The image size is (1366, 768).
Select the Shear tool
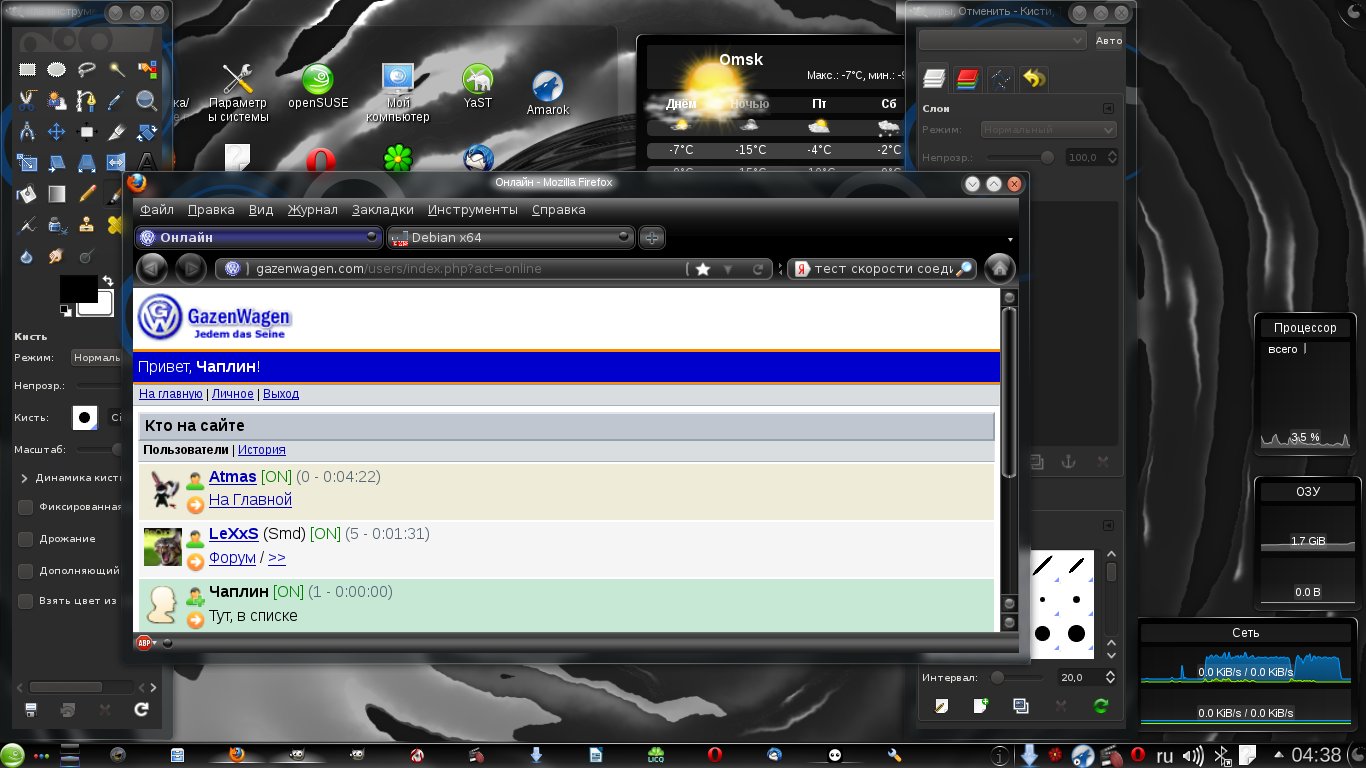click(57, 162)
